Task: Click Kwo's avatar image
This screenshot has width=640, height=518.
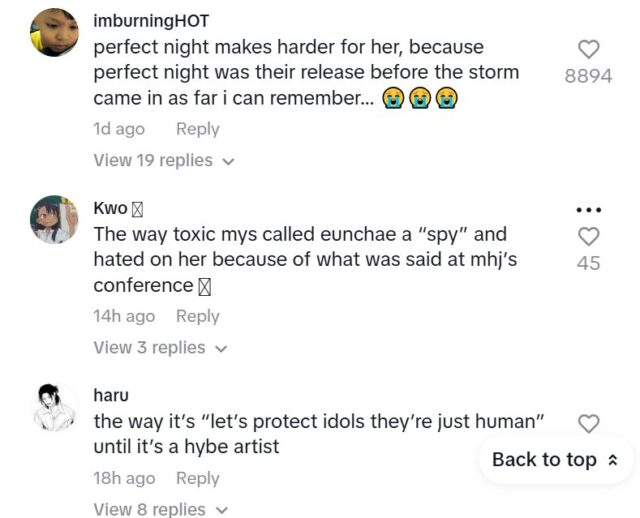Action: pyautogui.click(x=54, y=220)
